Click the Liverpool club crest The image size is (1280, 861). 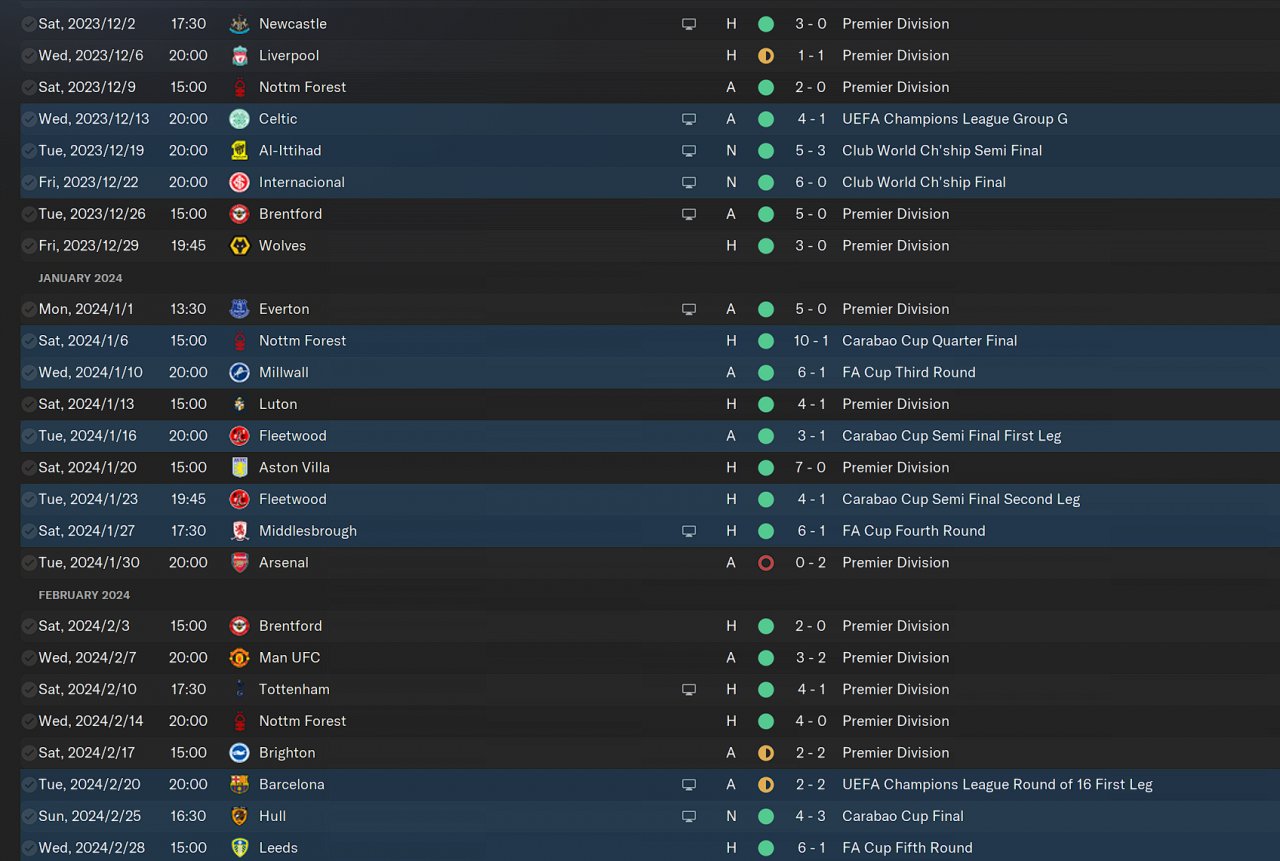point(239,56)
